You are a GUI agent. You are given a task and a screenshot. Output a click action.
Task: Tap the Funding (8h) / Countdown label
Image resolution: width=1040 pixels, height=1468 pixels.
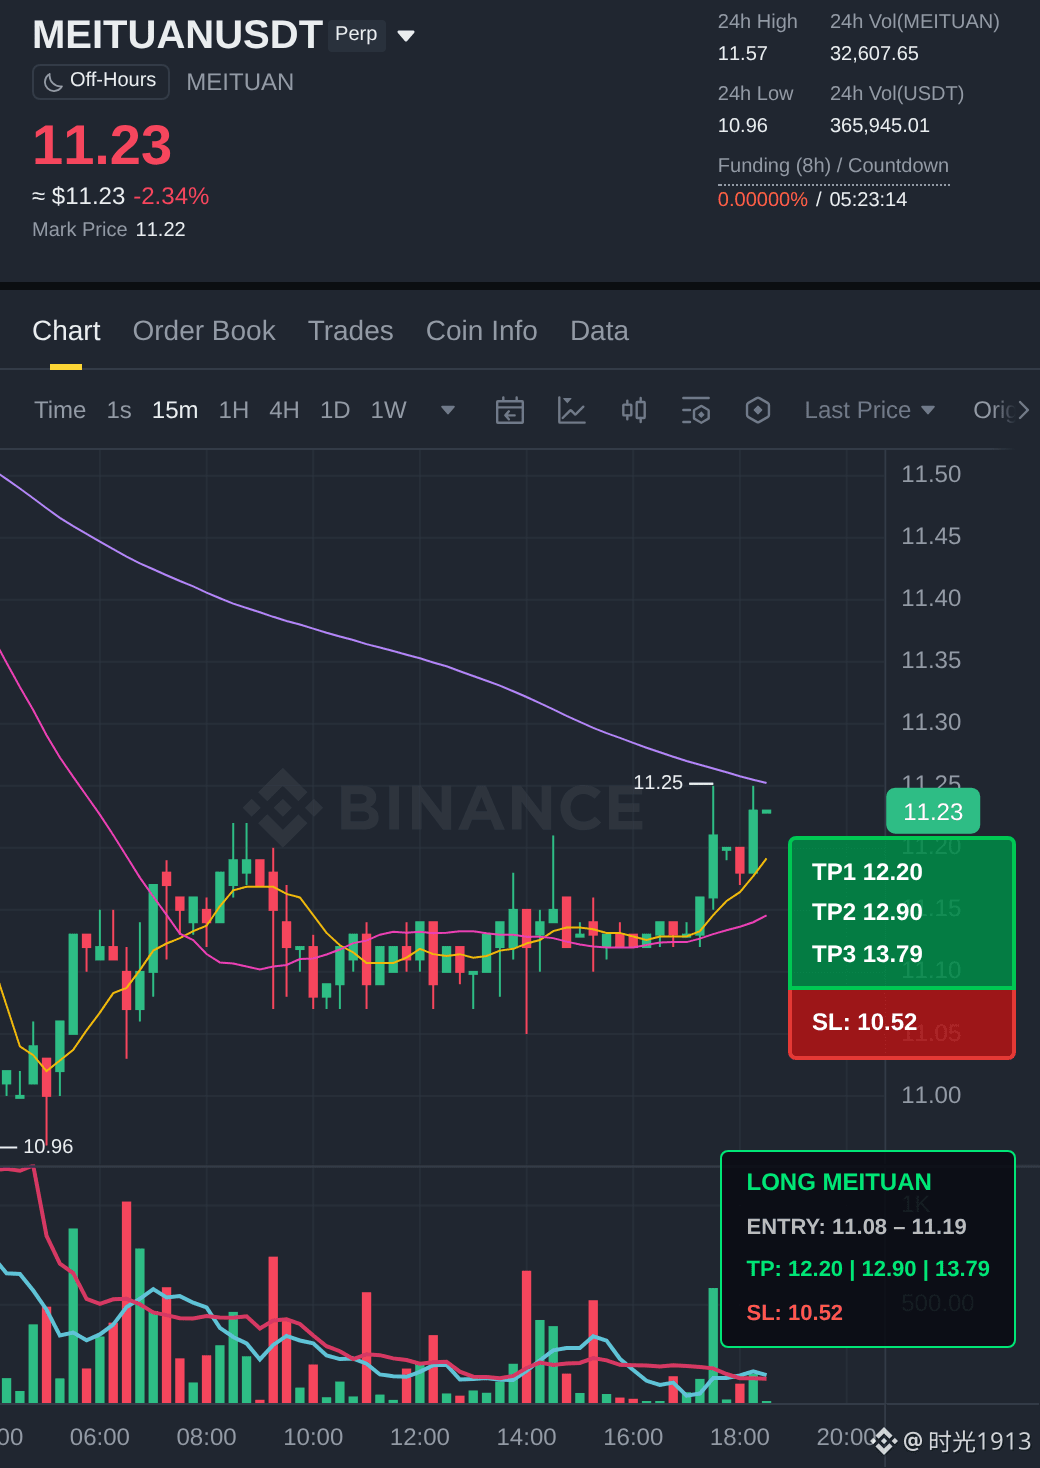(833, 165)
